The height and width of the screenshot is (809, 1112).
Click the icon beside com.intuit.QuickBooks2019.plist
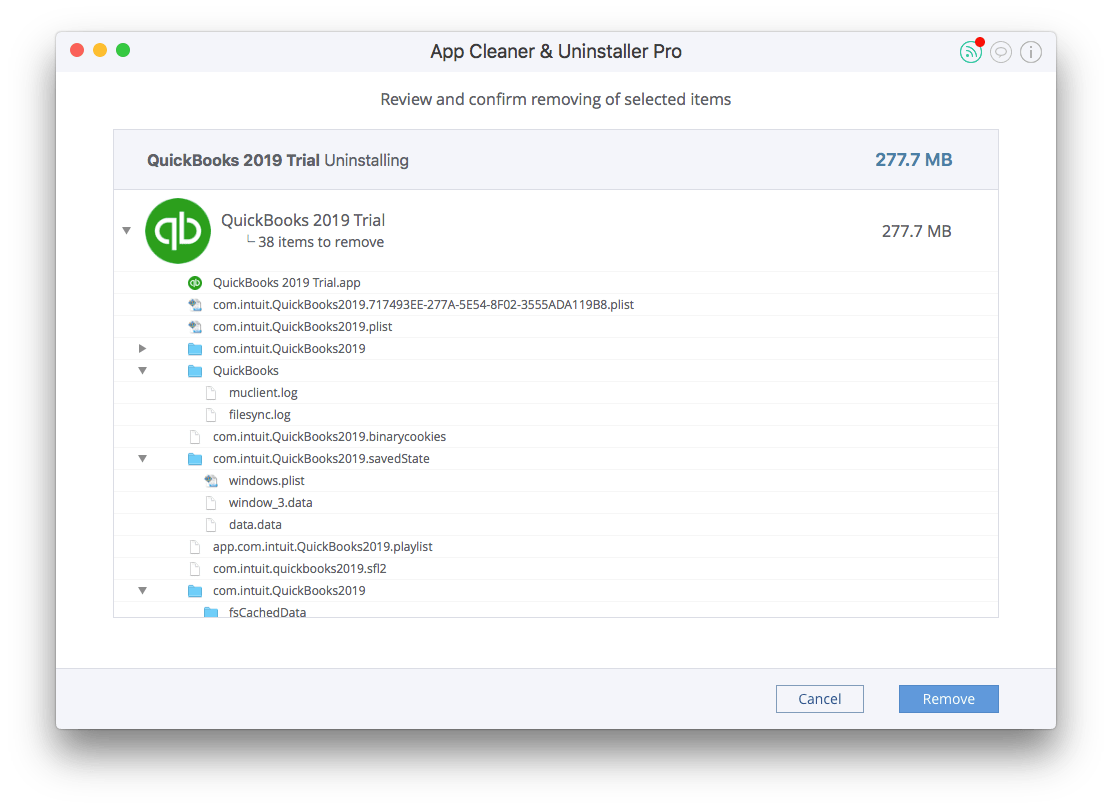[x=195, y=327]
